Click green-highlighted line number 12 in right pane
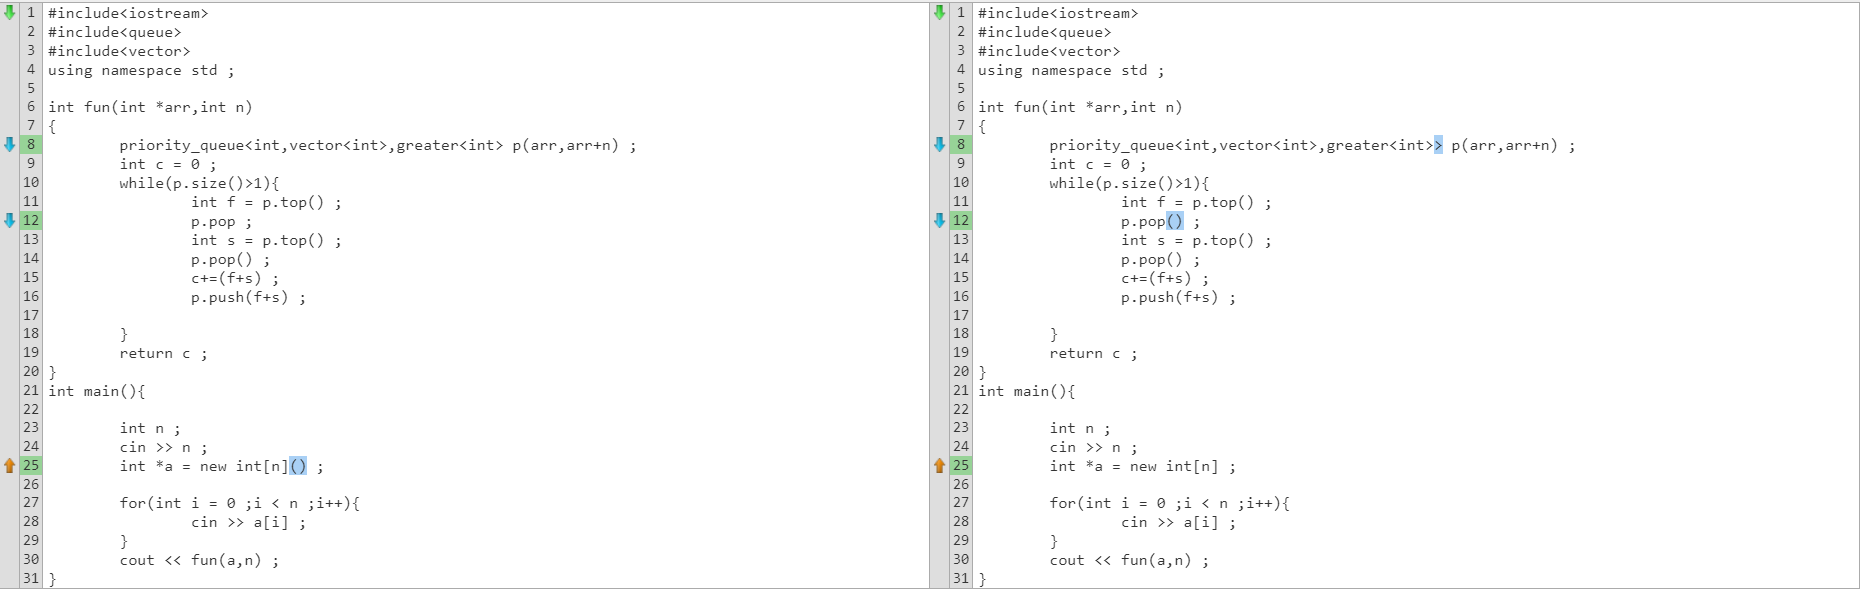This screenshot has width=1860, height=589. point(961,220)
